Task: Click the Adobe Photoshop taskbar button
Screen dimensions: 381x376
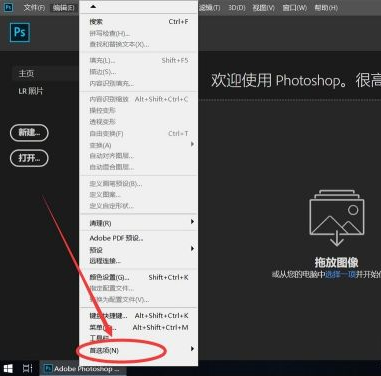Action: click(82, 369)
